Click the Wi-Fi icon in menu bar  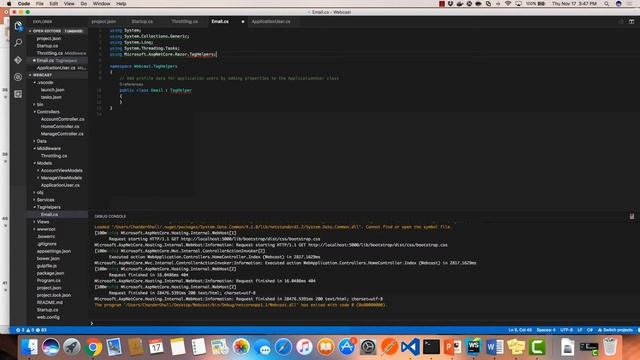click(x=508, y=4)
